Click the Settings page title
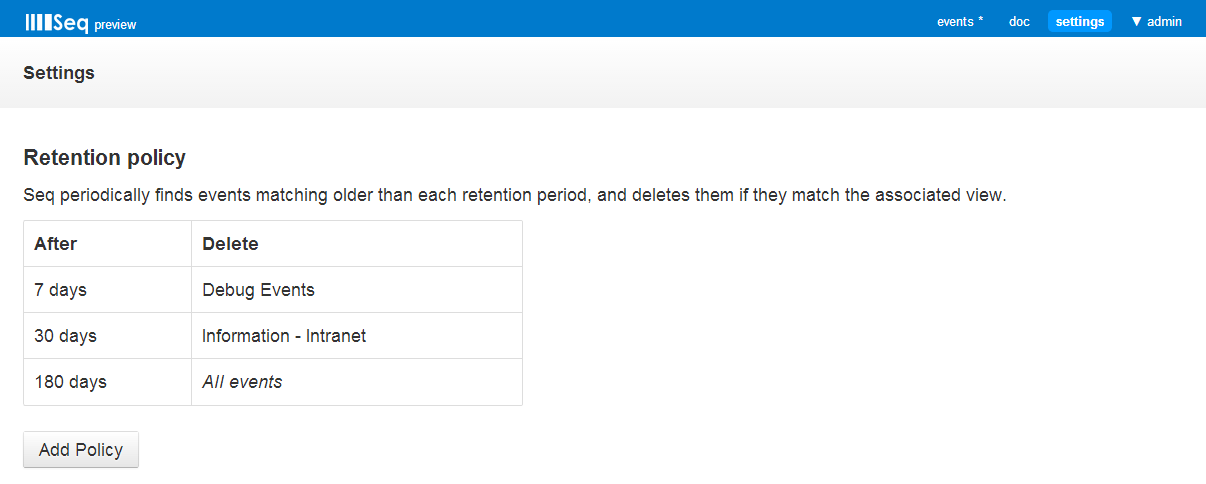This screenshot has height=484, width=1206. point(59,73)
